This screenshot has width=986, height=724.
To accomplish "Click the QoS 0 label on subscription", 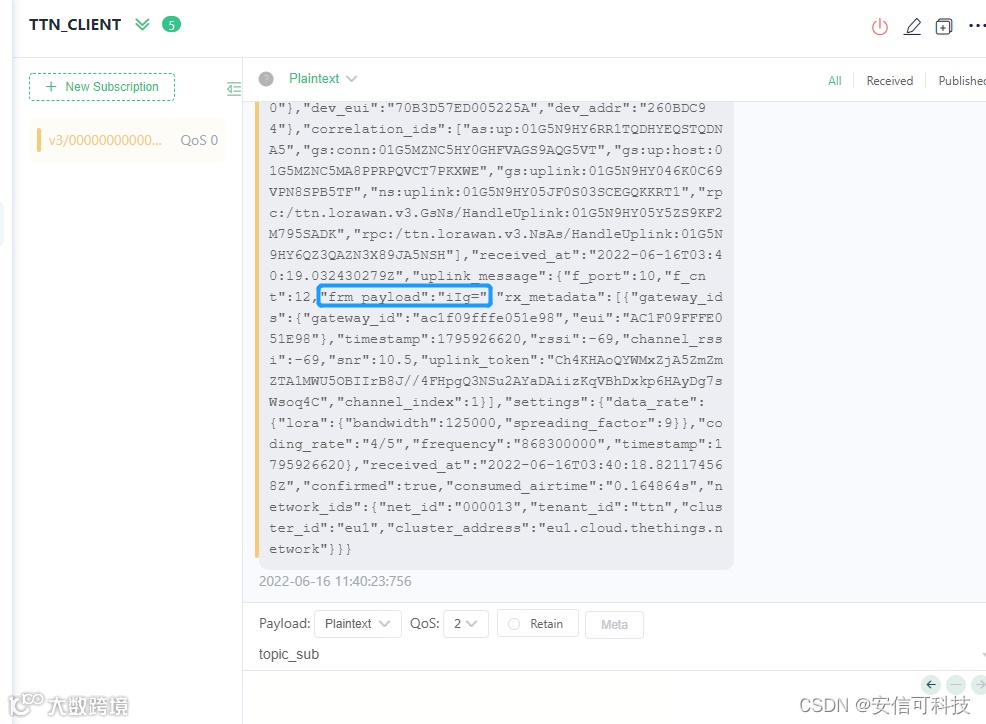I will (x=199, y=140).
